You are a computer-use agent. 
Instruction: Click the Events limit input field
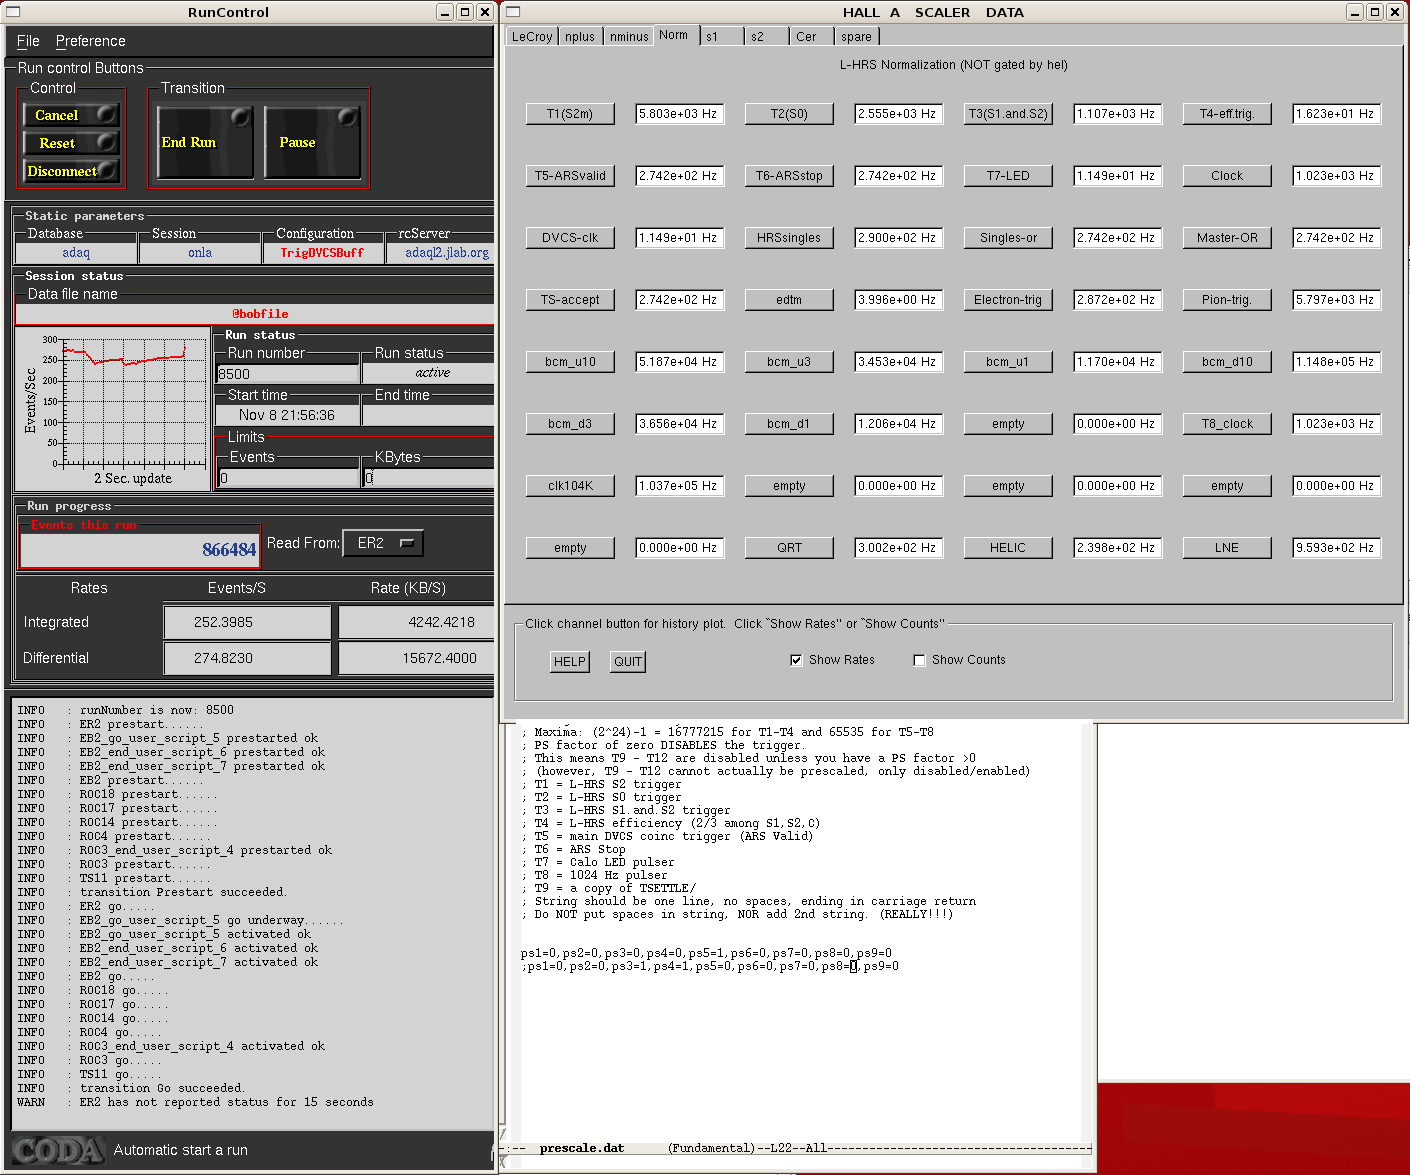pyautogui.click(x=288, y=478)
